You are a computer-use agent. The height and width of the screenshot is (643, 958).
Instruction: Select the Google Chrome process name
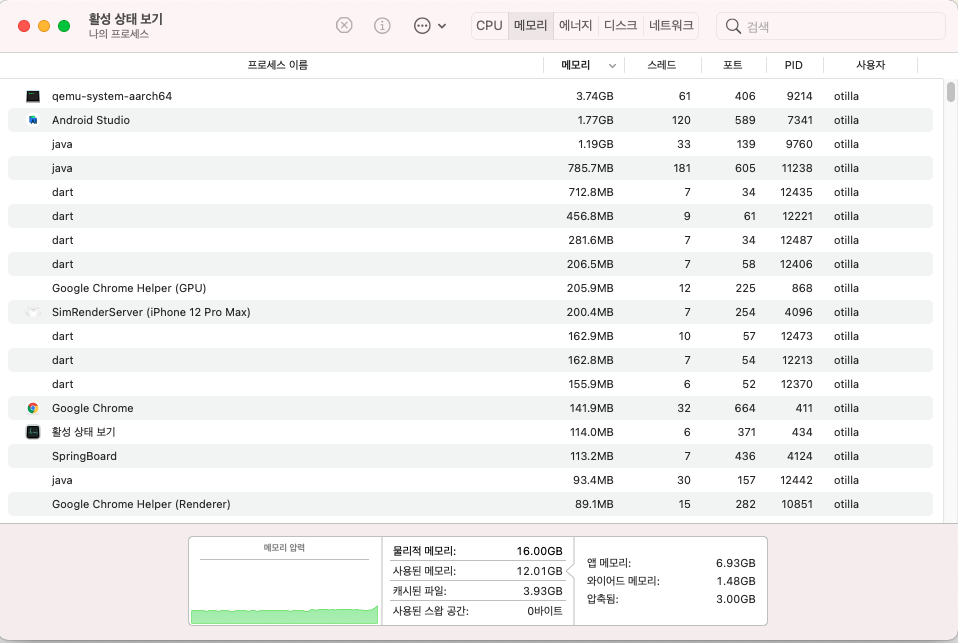coord(92,408)
